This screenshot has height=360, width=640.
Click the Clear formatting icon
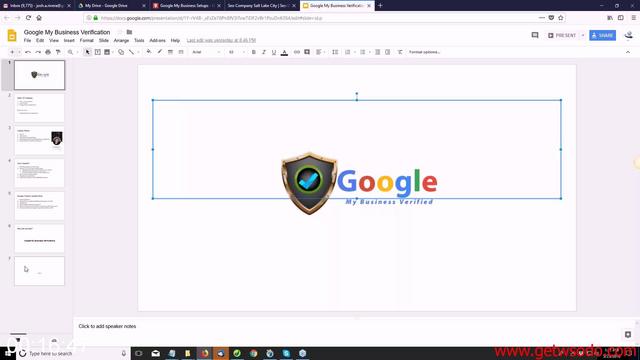coord(400,52)
